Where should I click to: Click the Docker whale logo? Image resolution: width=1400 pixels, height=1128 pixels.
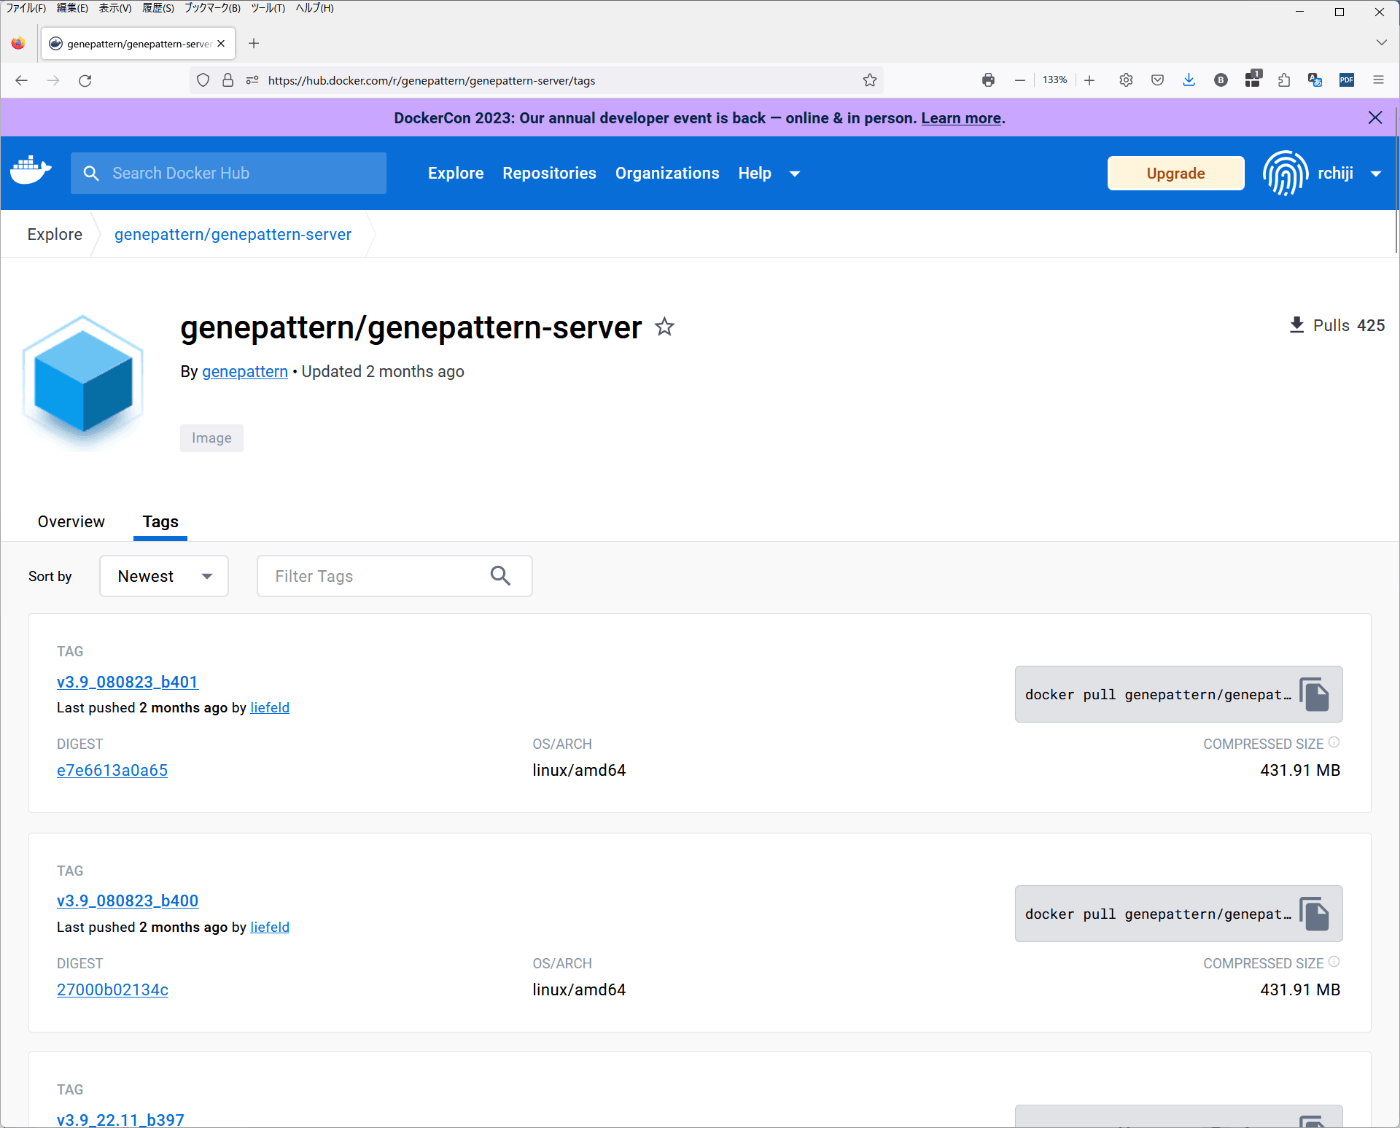click(x=31, y=171)
